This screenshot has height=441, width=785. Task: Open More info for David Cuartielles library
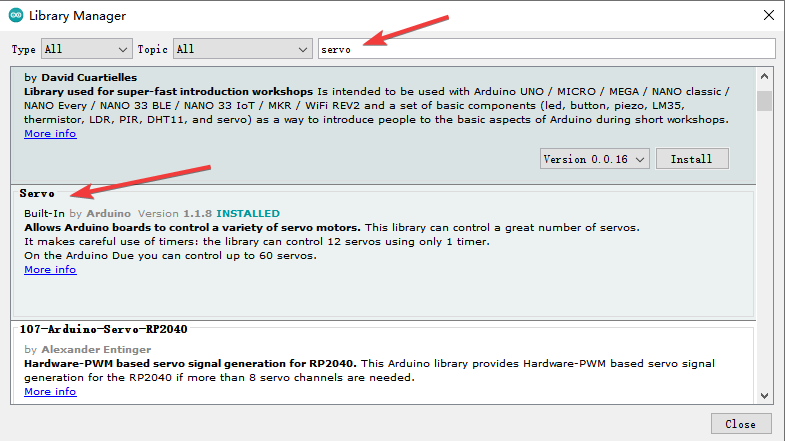click(50, 134)
